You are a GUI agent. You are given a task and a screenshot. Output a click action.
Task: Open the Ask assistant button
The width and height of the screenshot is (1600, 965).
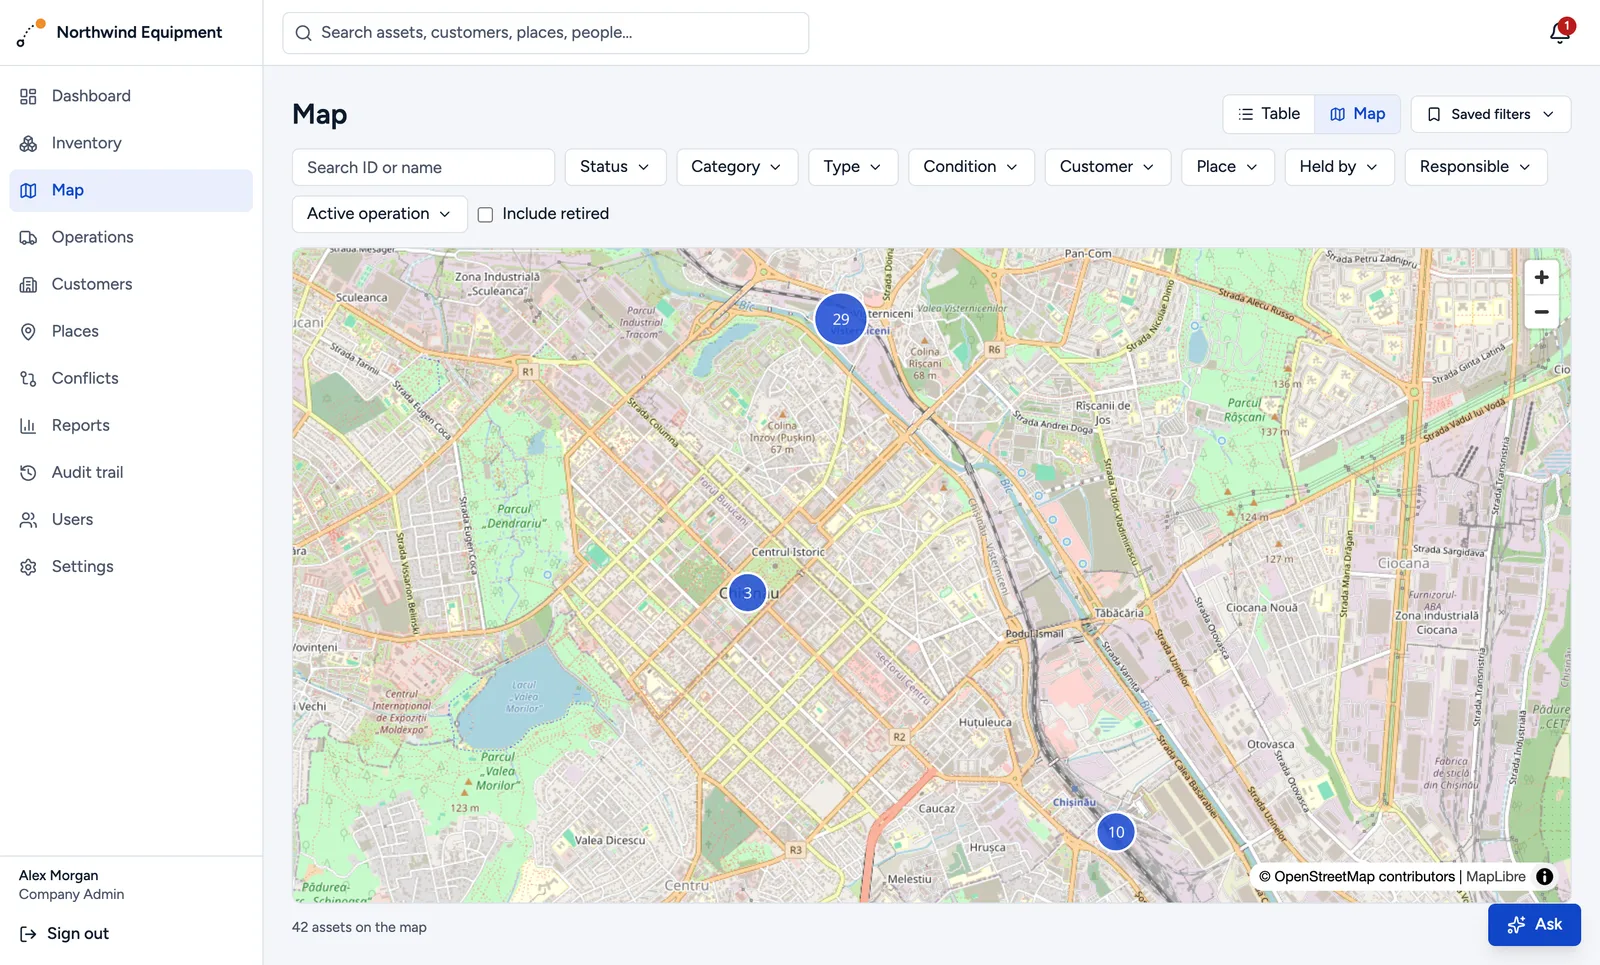[1534, 924]
